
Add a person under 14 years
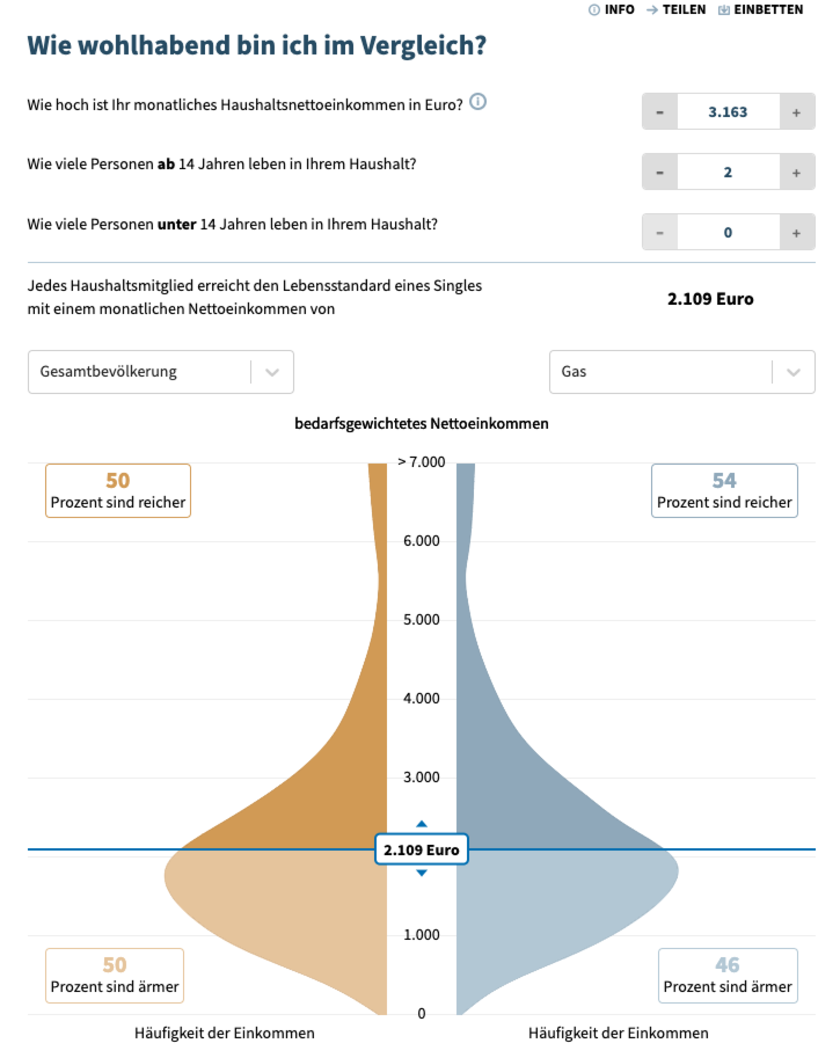point(796,232)
